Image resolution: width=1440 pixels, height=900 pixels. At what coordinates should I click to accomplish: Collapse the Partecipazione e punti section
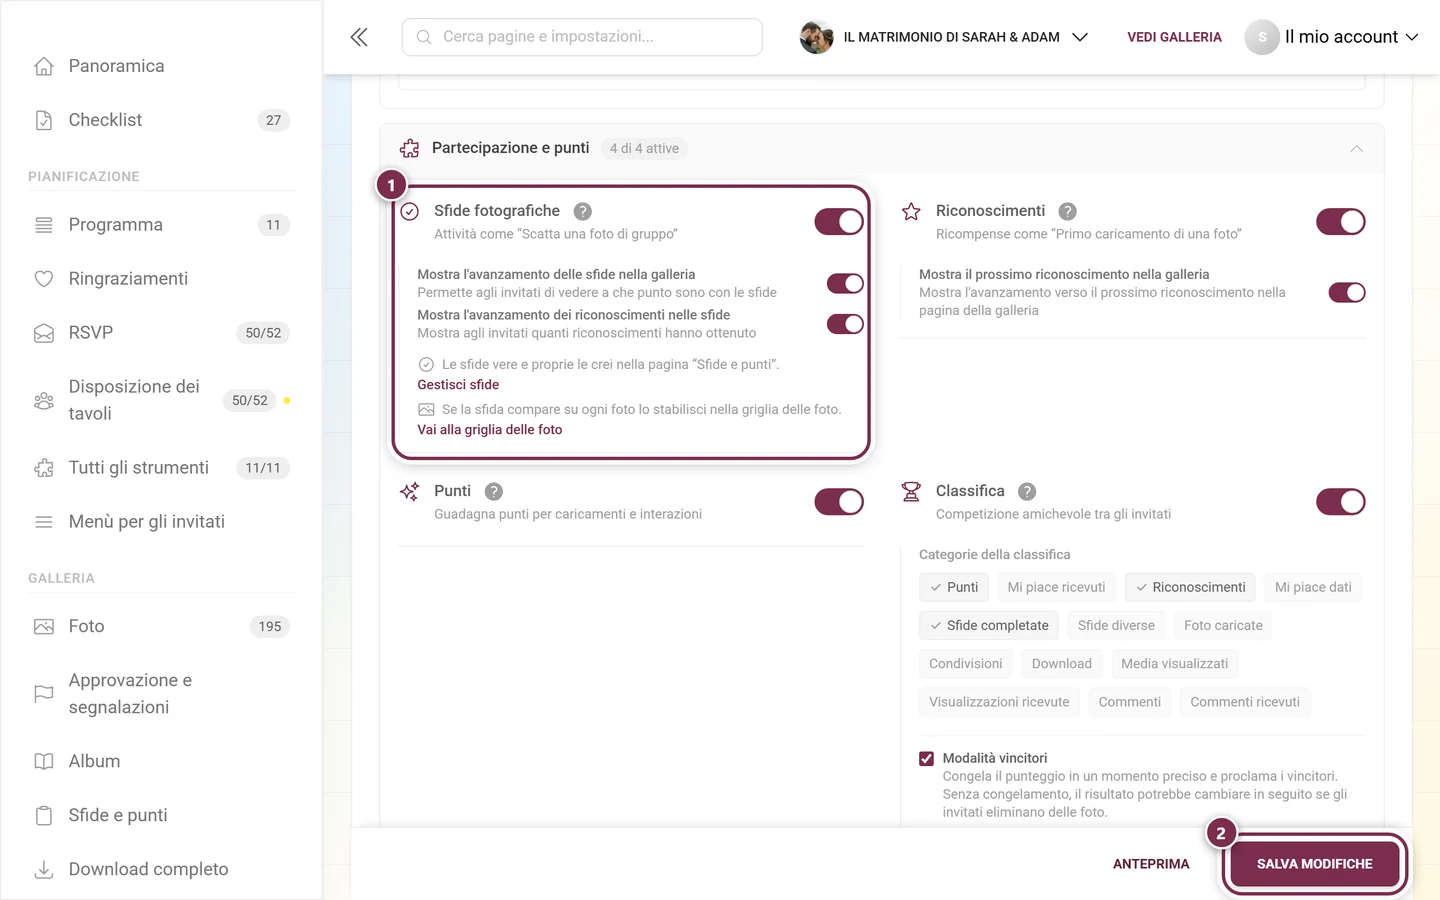1356,148
